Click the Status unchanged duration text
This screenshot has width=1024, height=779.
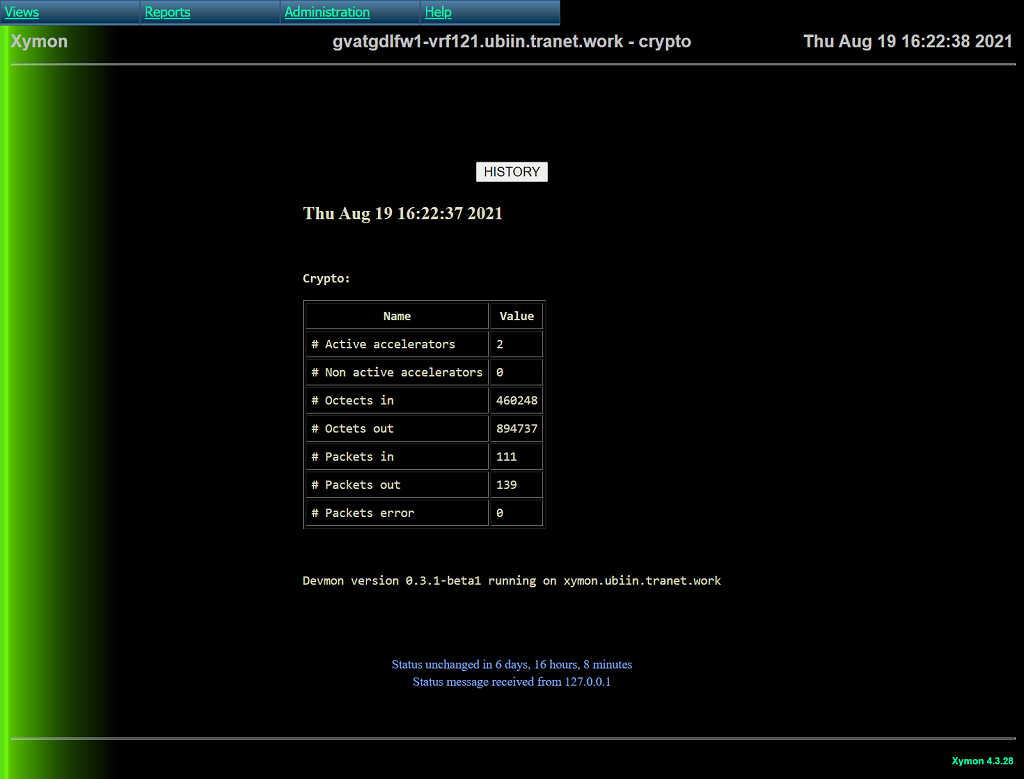pyautogui.click(x=511, y=664)
